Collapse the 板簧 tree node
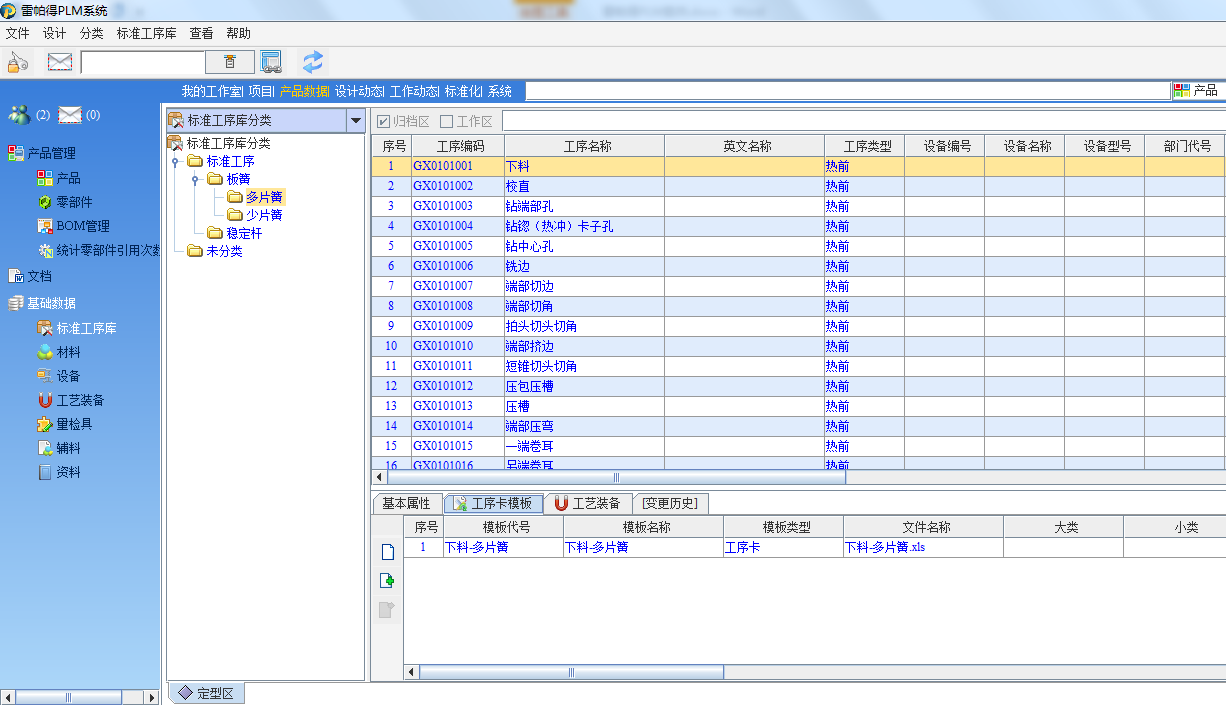This screenshot has width=1226, height=705. pyautogui.click(x=195, y=180)
